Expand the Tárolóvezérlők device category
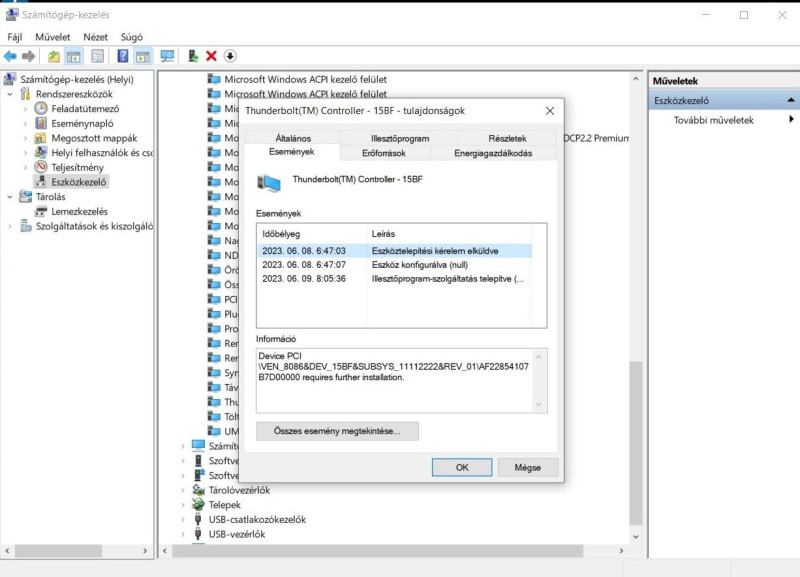 click(183, 490)
